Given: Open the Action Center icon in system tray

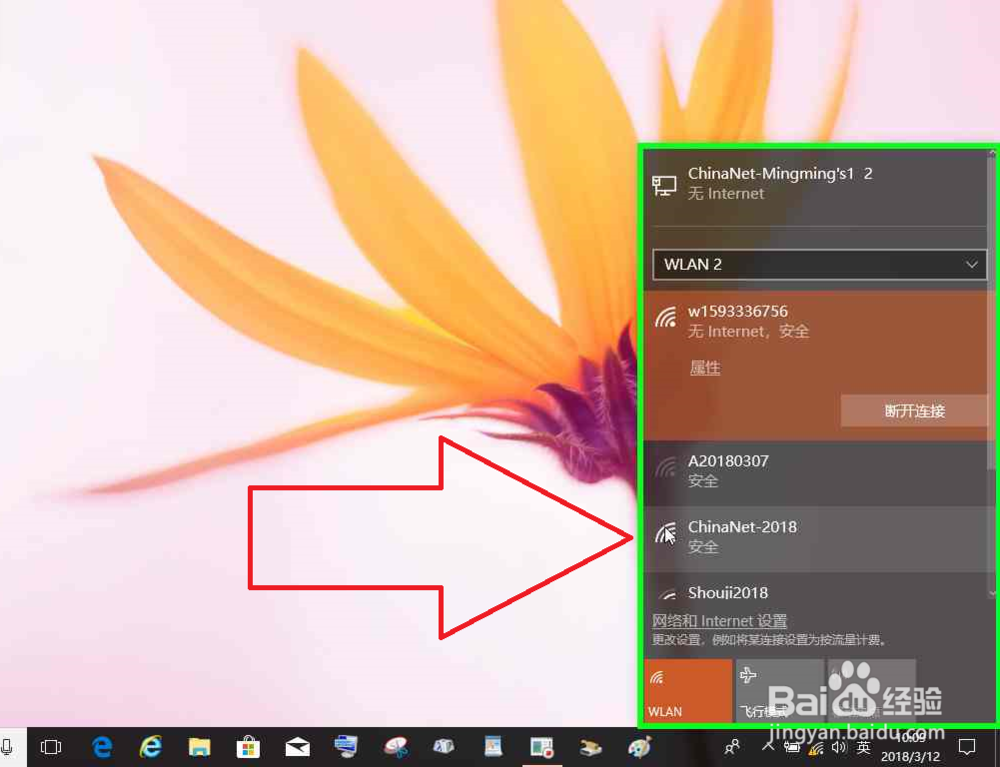Looking at the screenshot, I should click(x=966, y=747).
